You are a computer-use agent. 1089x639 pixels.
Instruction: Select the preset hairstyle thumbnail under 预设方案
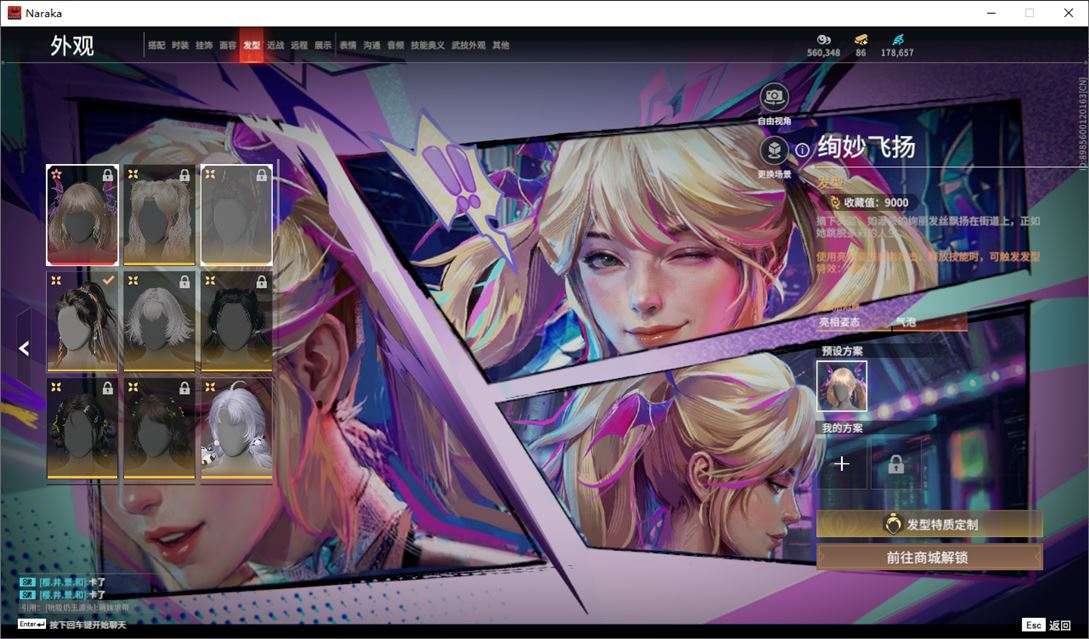tap(842, 386)
